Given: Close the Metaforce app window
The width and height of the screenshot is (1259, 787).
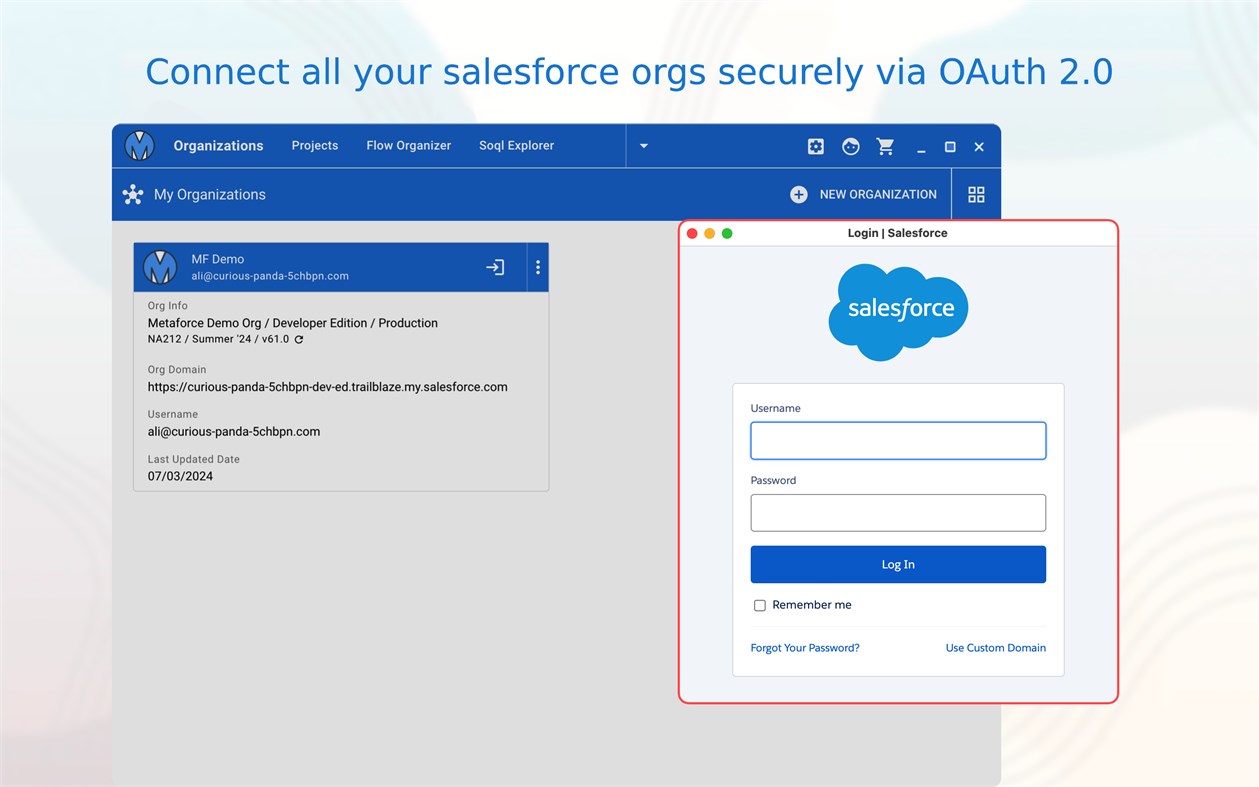Looking at the screenshot, I should pos(979,147).
